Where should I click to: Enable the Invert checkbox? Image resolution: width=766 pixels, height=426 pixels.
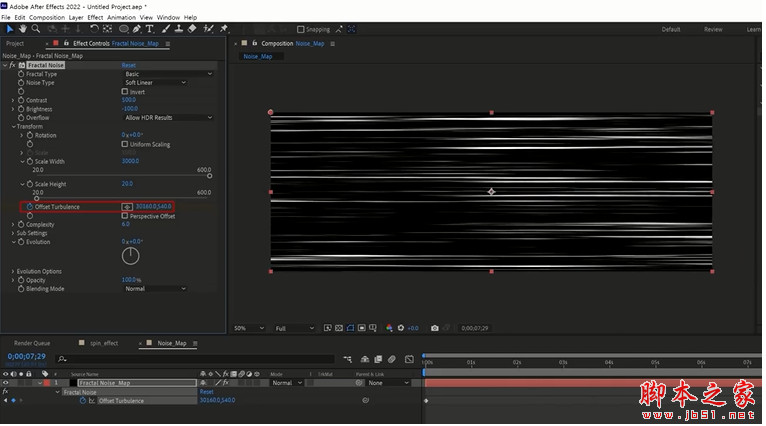[125, 91]
